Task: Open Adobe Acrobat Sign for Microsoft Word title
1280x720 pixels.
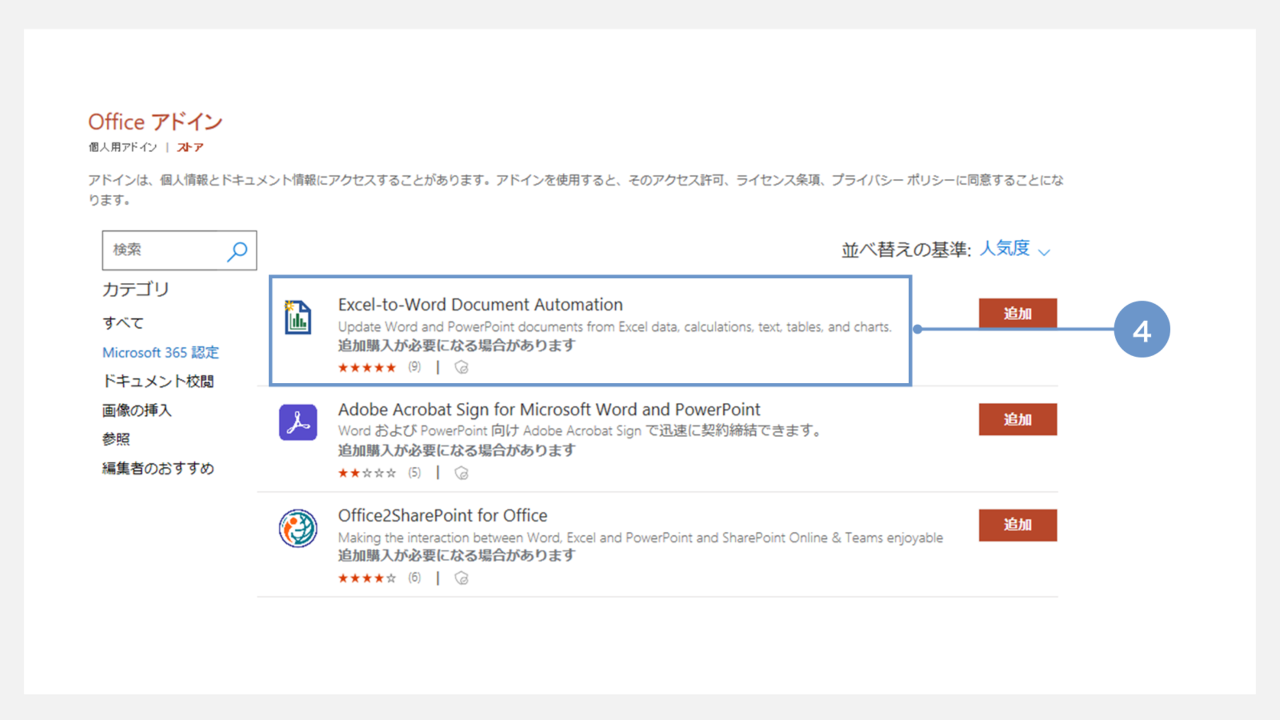Action: (549, 409)
